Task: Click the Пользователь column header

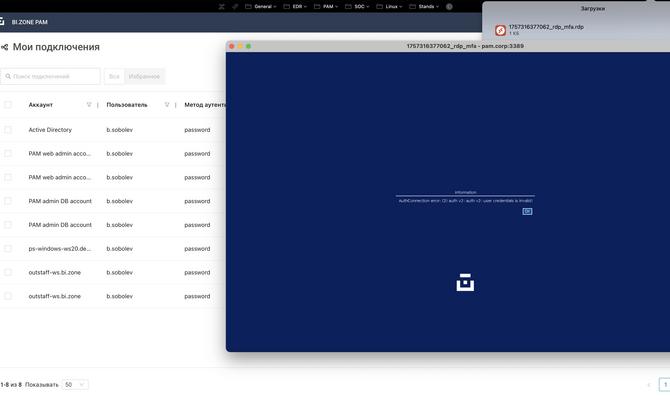Action: click(127, 105)
